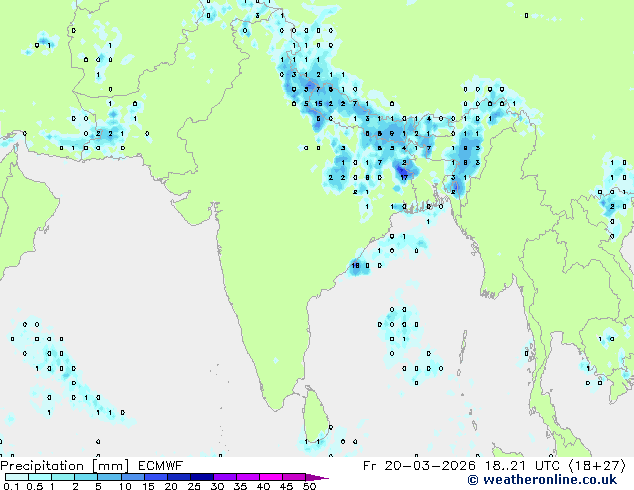Click the '18' value on the east coast
This screenshot has height=490, width=634.
pyautogui.click(x=355, y=266)
